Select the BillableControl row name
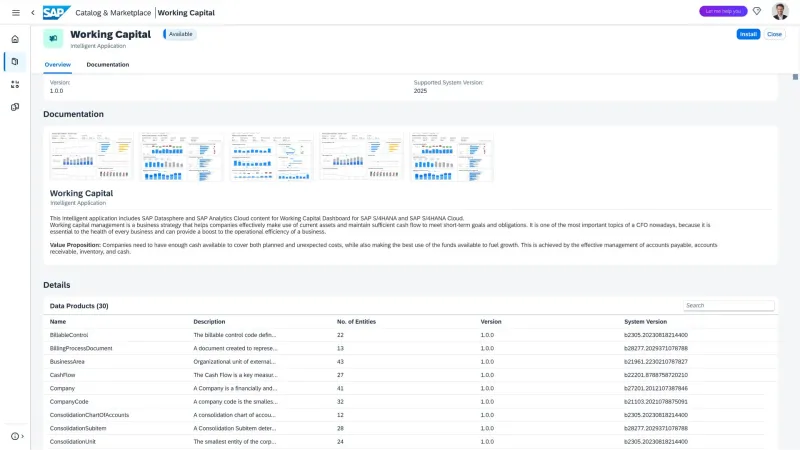This screenshot has height=450, width=800. (69, 335)
